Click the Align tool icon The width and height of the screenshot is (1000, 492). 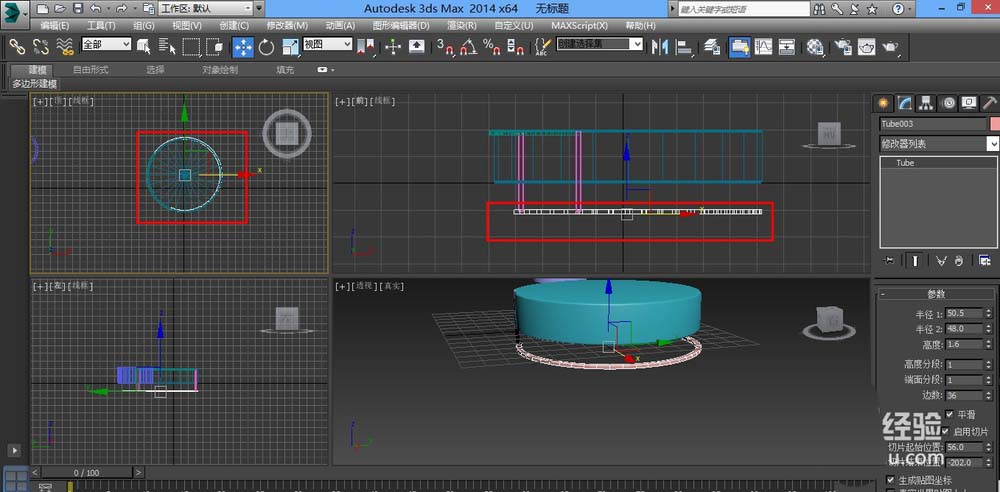coord(684,47)
